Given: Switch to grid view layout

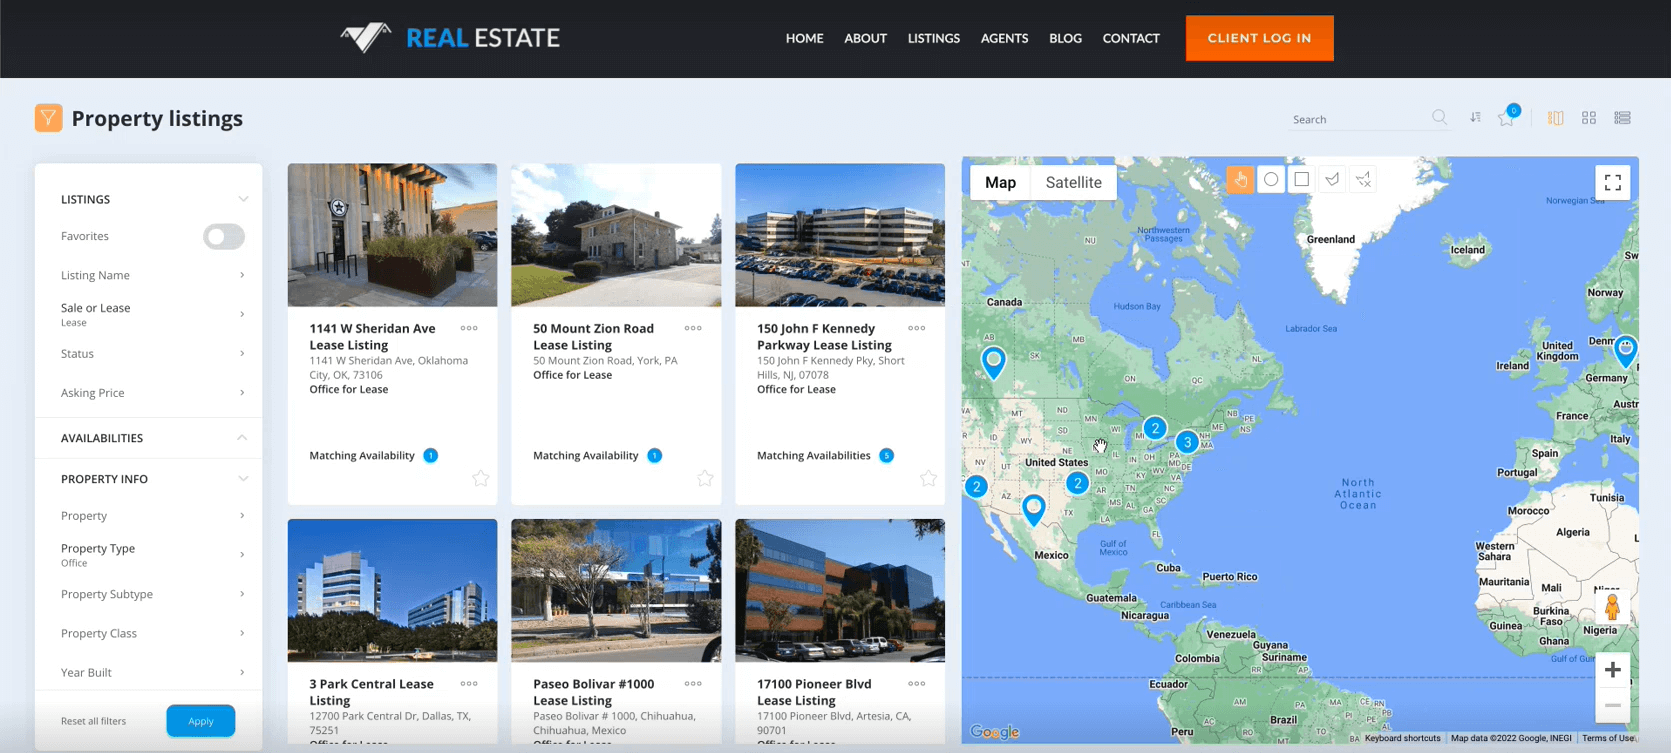Looking at the screenshot, I should [x=1589, y=118].
